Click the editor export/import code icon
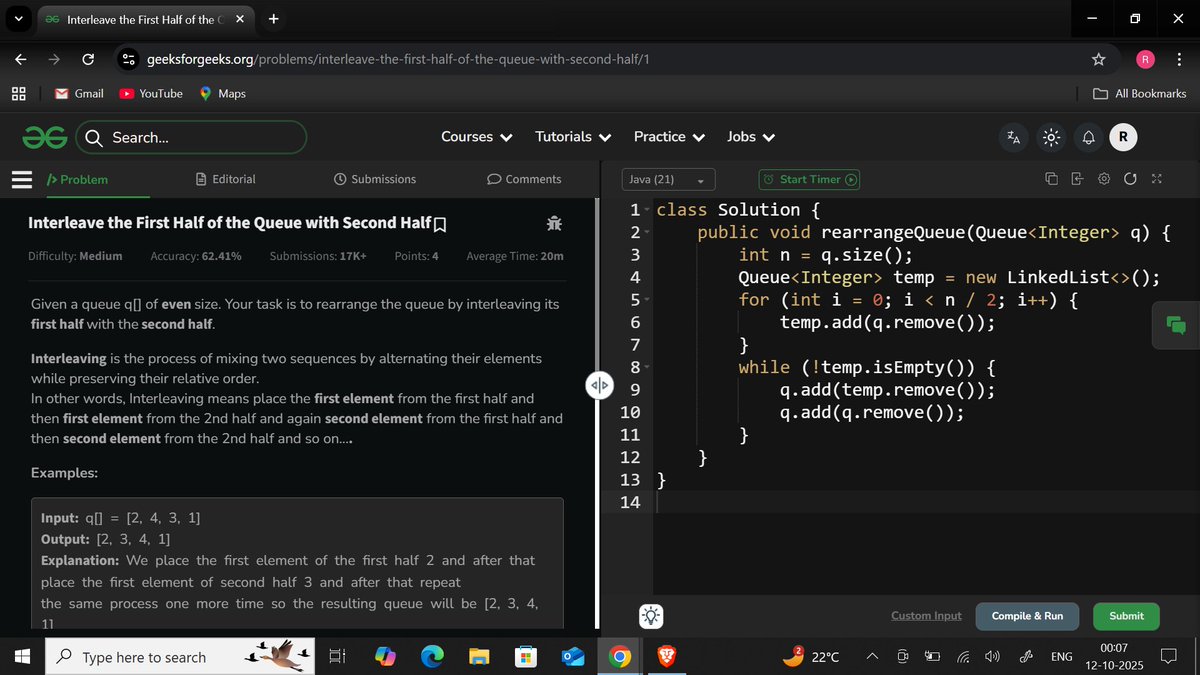Screen dimensions: 1200x675 tap(1077, 179)
